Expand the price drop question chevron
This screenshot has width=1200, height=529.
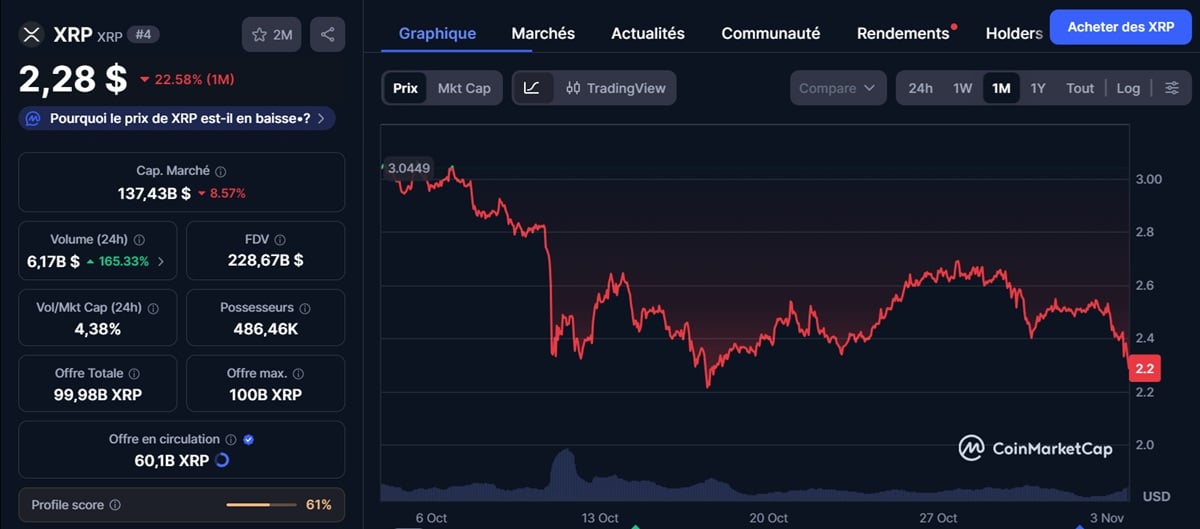[320, 118]
